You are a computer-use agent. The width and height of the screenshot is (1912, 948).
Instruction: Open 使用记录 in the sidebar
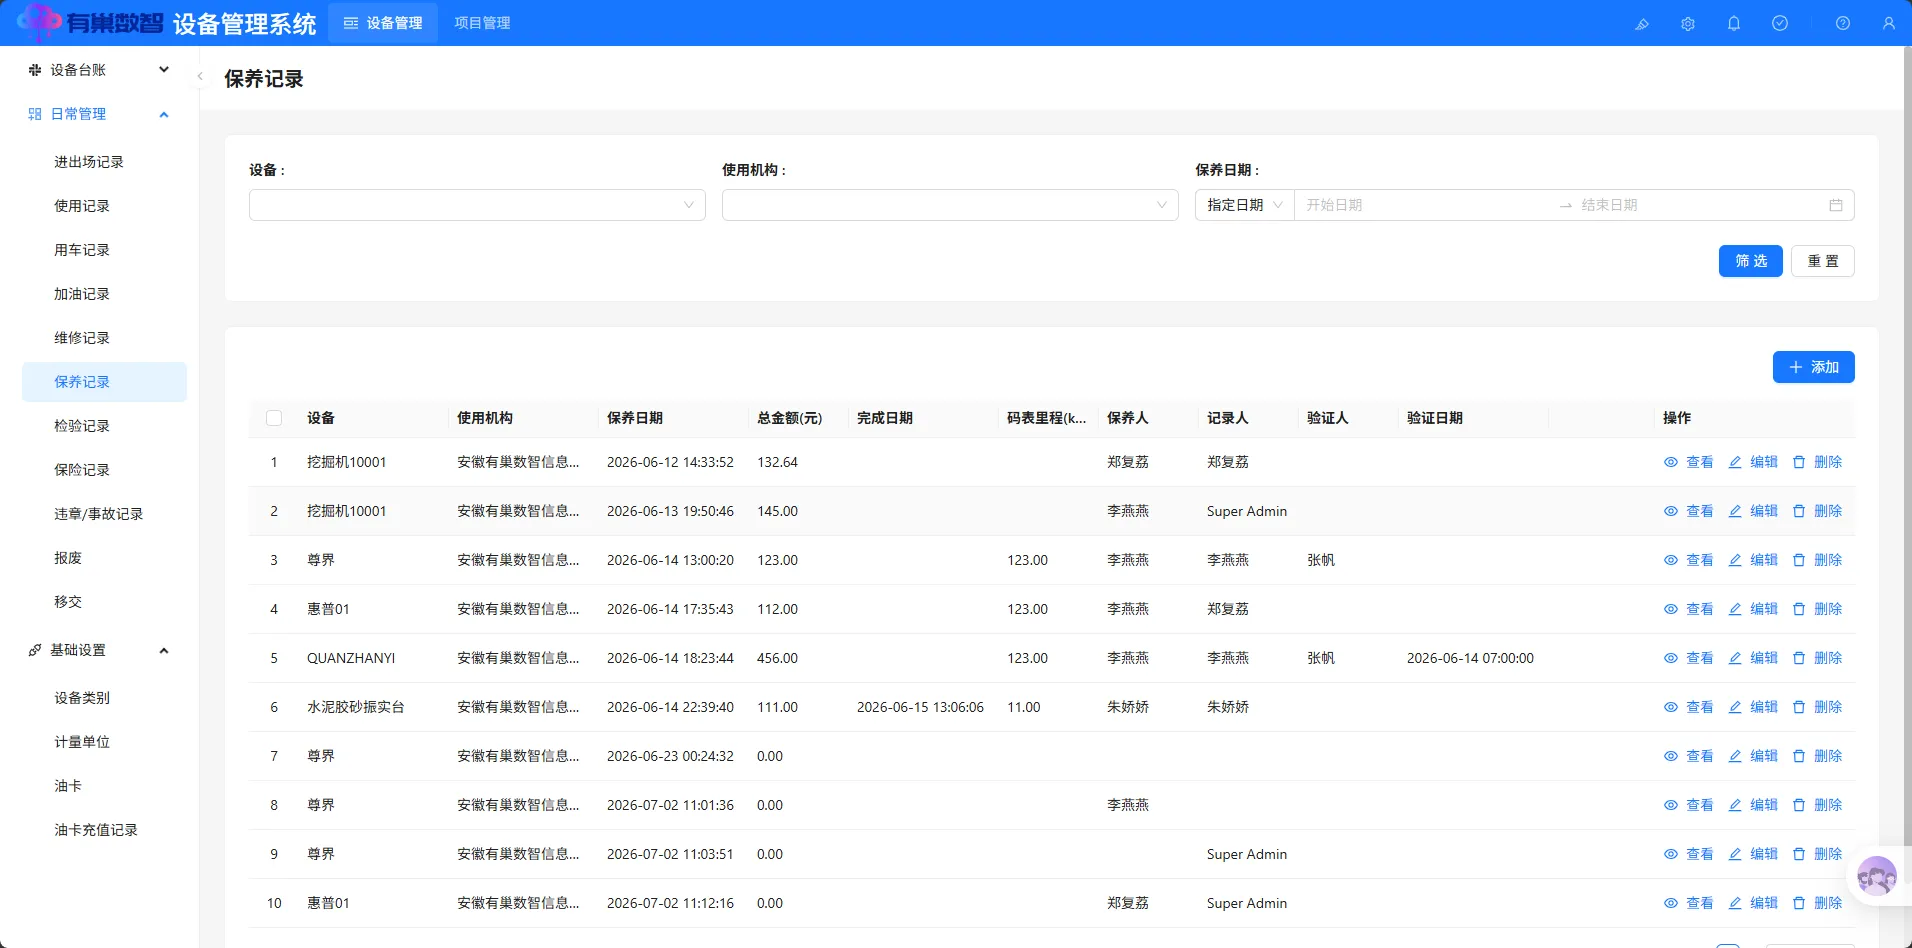(104, 206)
